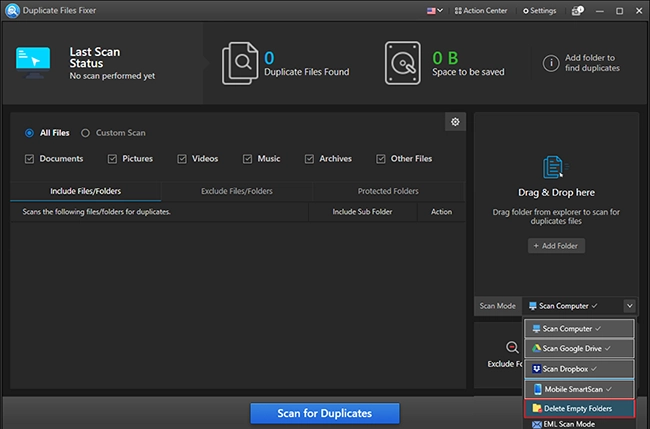The height and width of the screenshot is (429, 650).
Task: Choose Scan Google Drive from the mode list
Action: 579,349
